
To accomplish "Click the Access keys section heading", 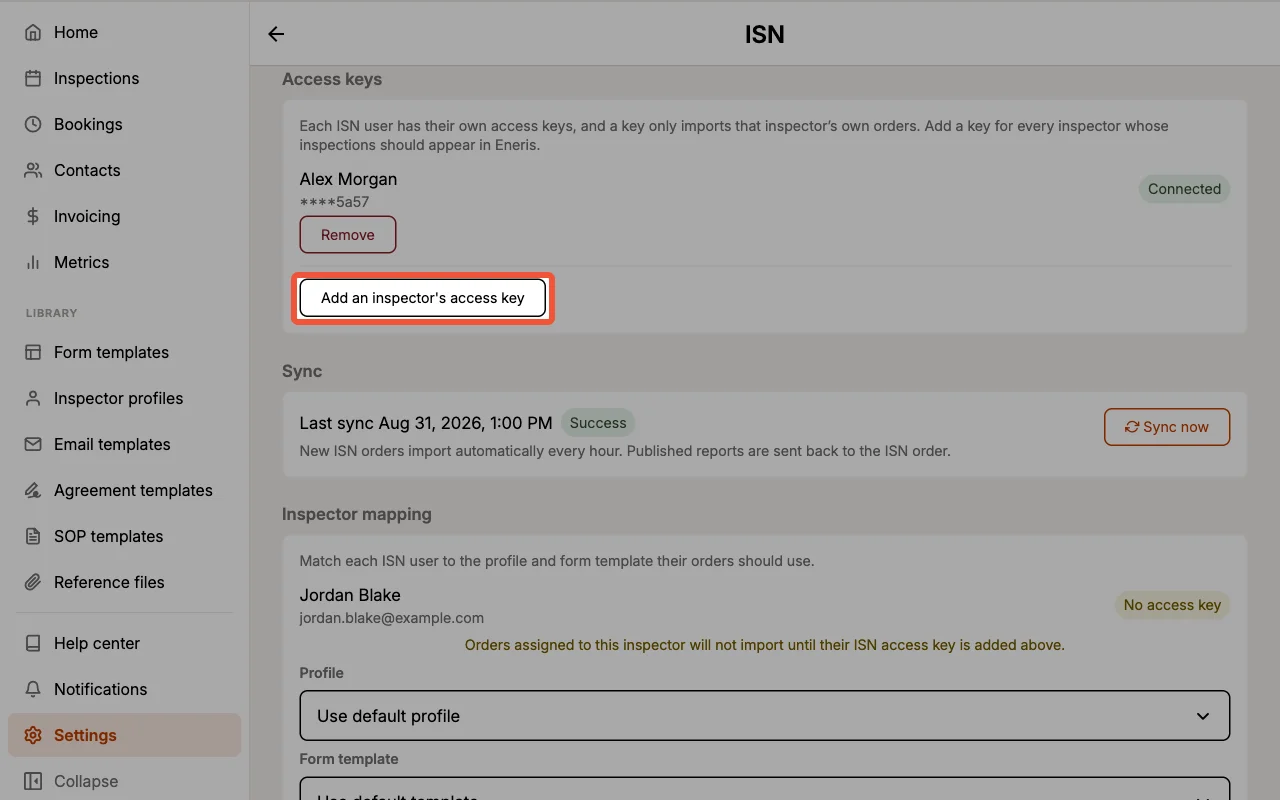I will 332,79.
